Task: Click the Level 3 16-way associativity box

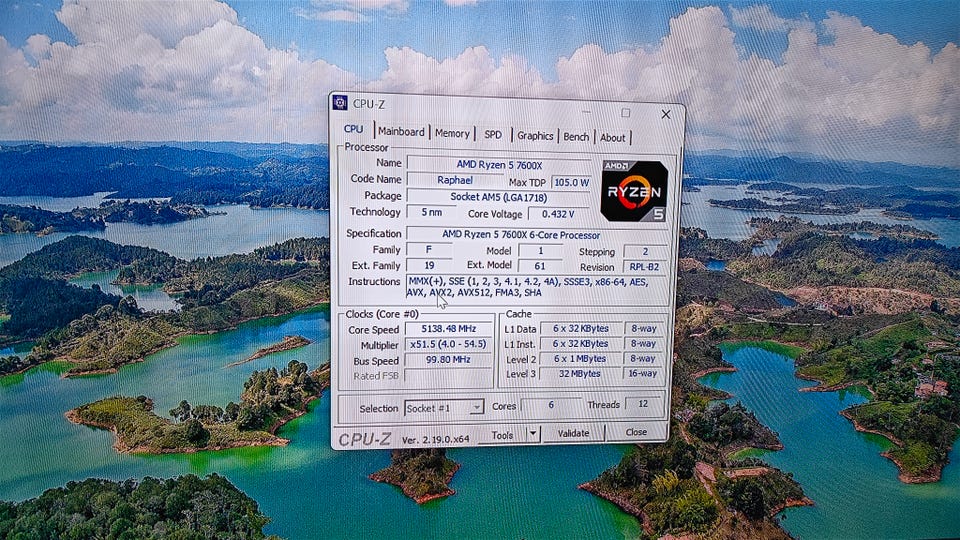Action: [643, 373]
